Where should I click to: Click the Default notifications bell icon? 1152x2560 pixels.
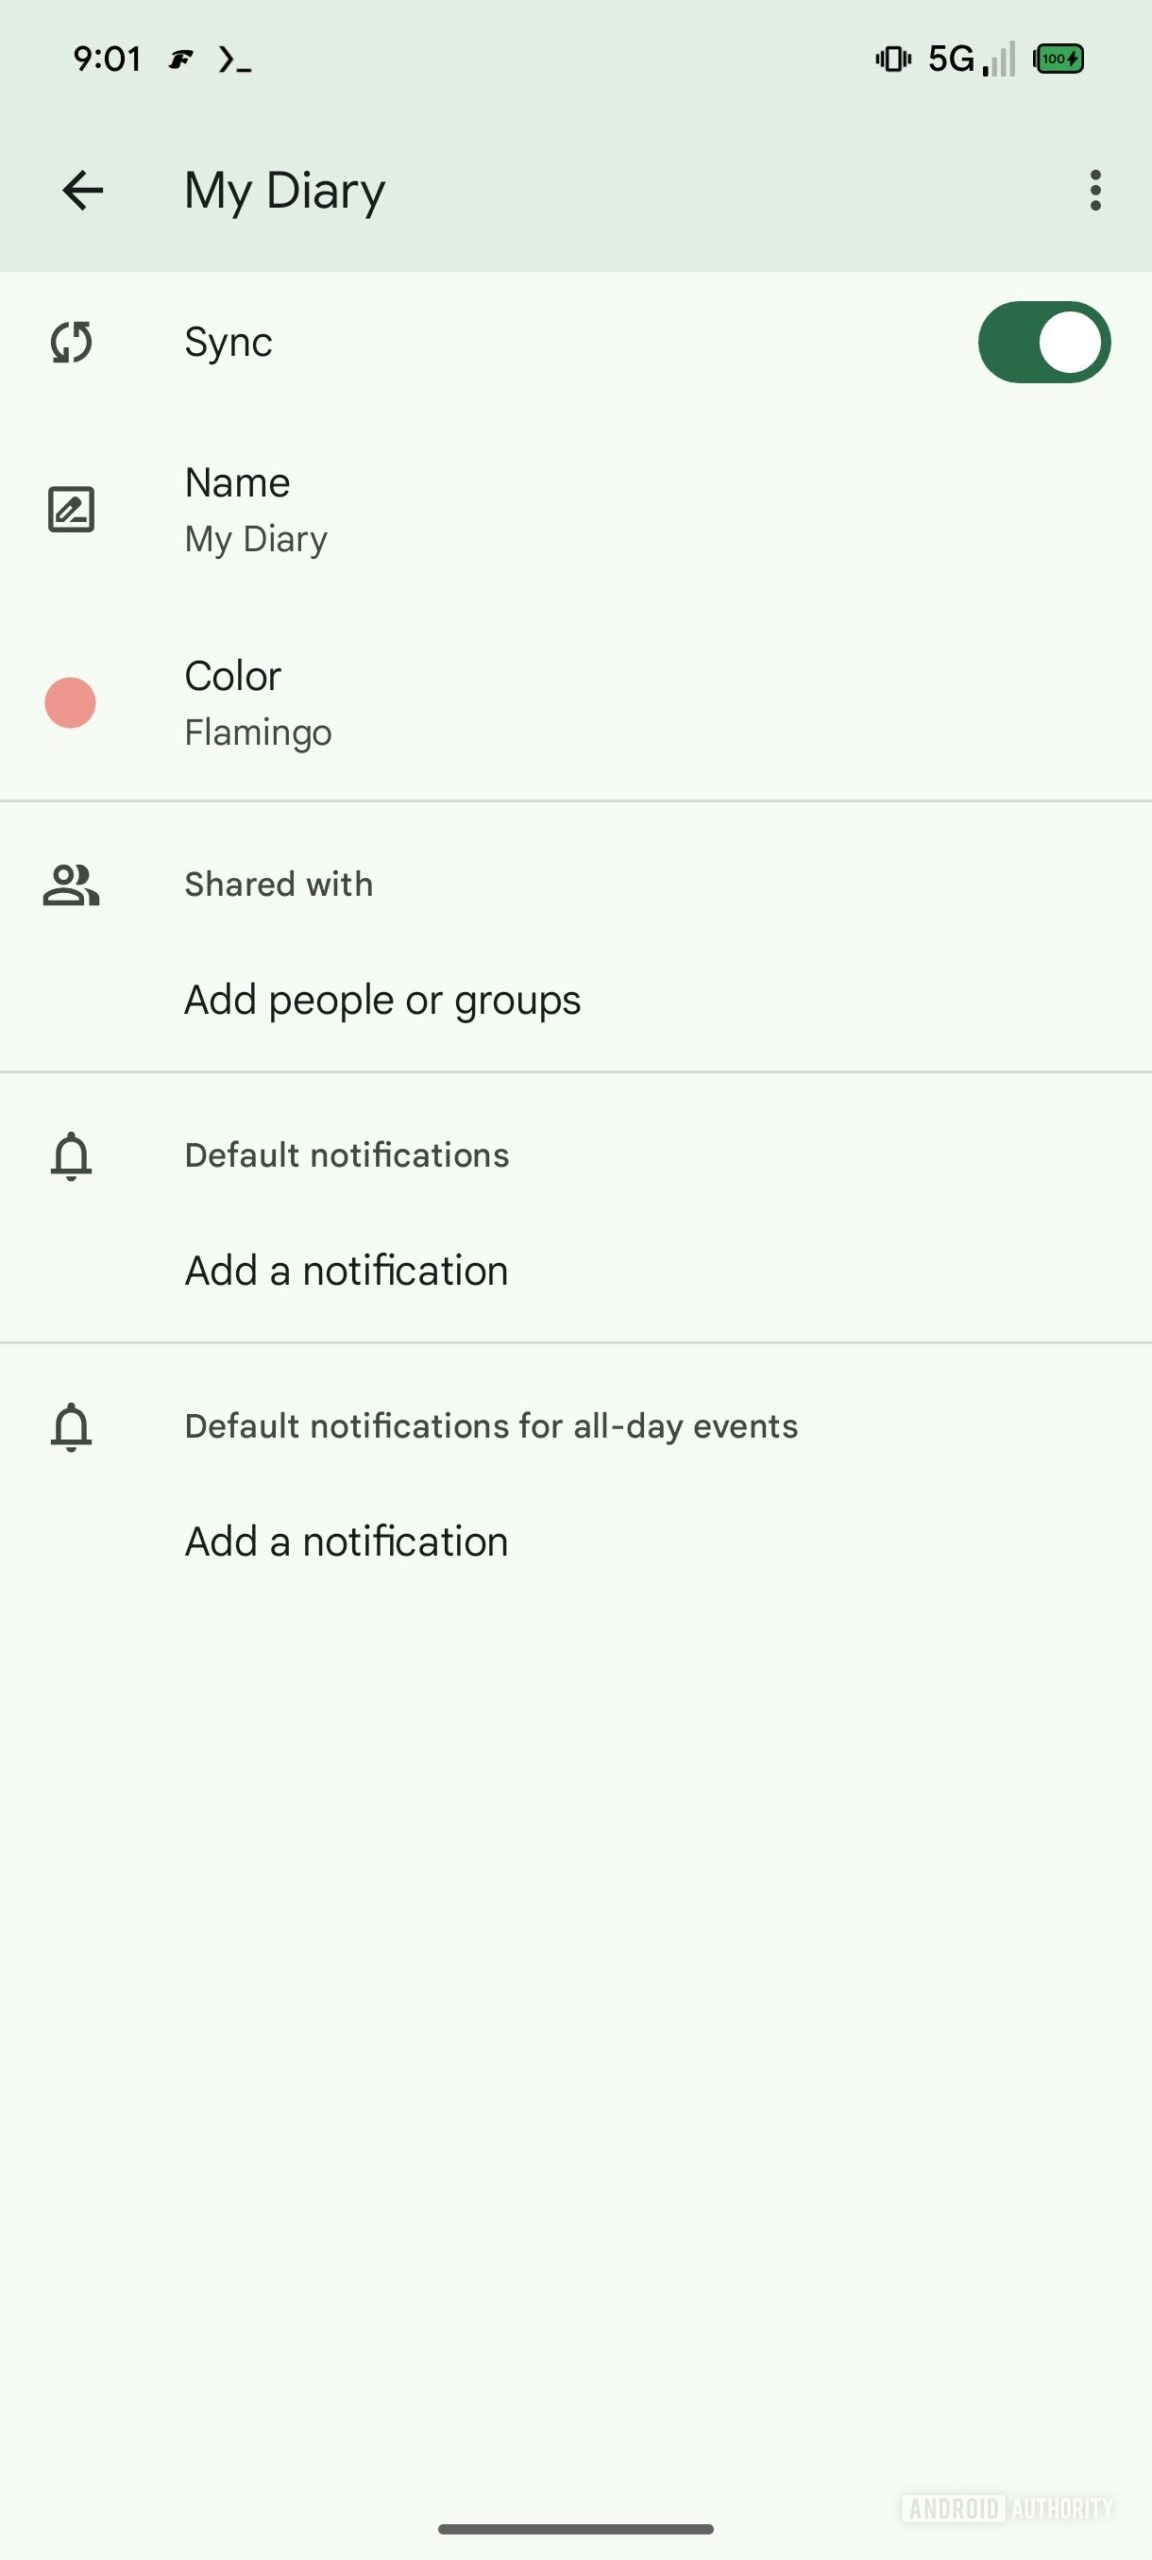tap(71, 1156)
